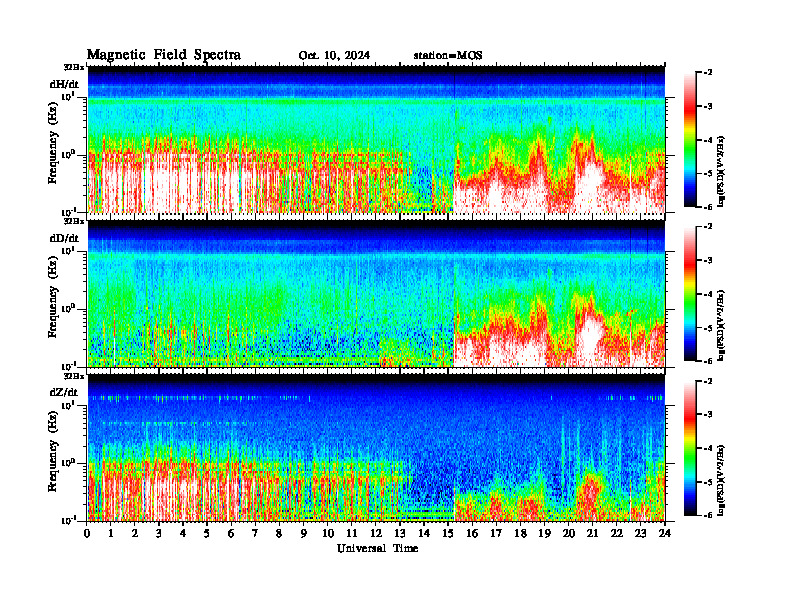The width and height of the screenshot is (792, 612).
Task: Click hour tick "24" on time axis
Action: coord(665,534)
